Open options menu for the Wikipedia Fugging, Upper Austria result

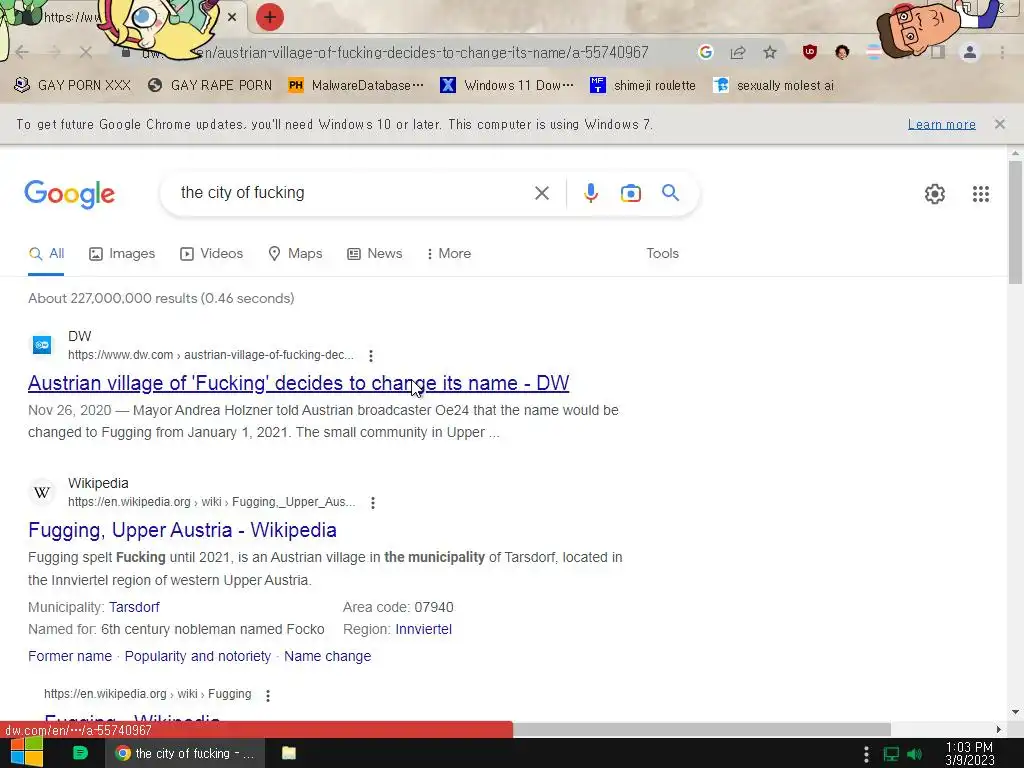coord(373,503)
